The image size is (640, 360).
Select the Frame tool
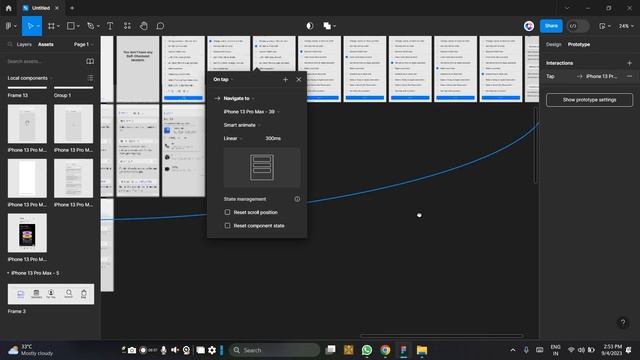coord(51,26)
